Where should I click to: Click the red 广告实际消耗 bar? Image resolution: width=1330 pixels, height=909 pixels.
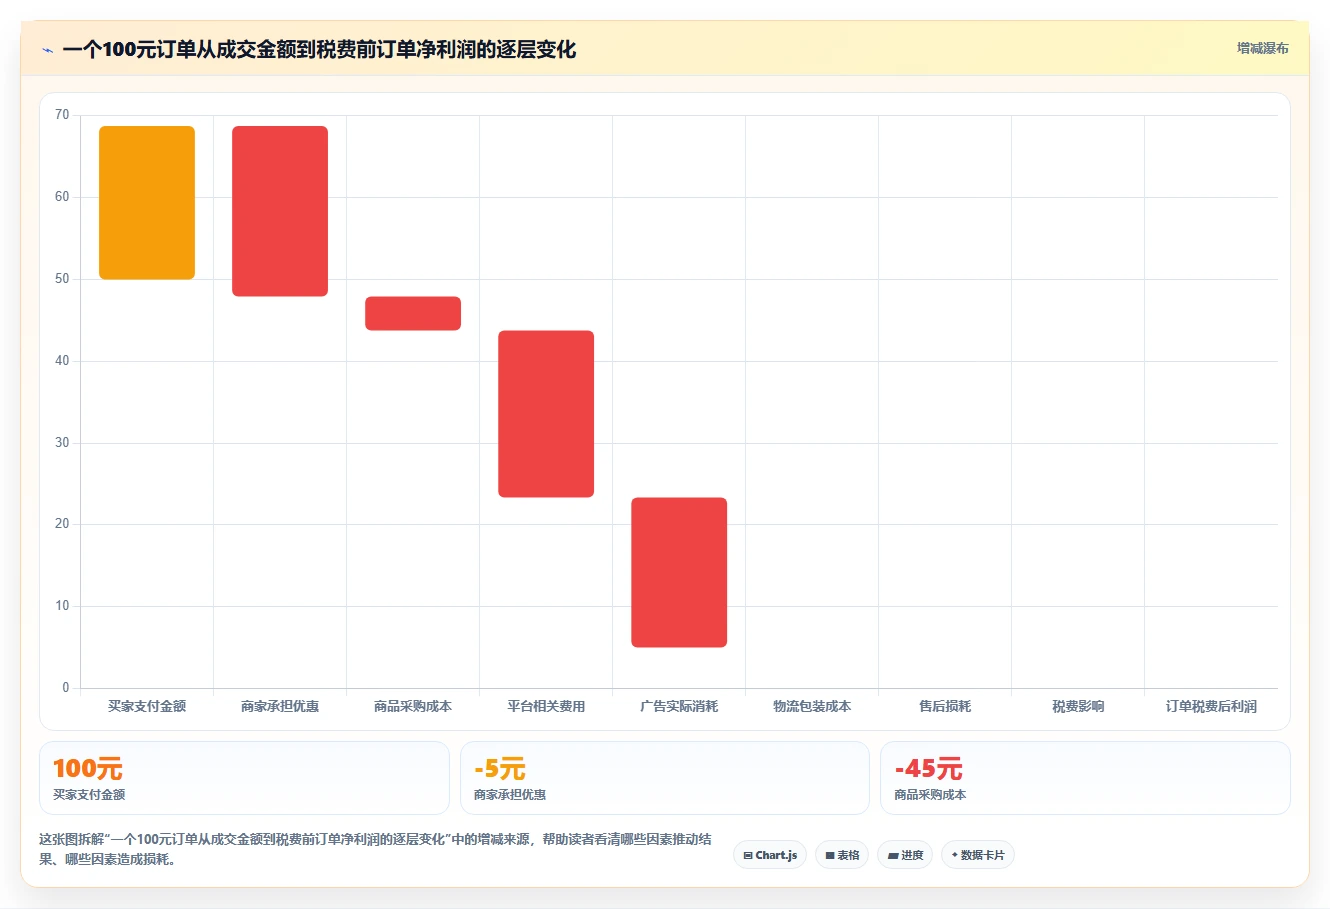[679, 572]
